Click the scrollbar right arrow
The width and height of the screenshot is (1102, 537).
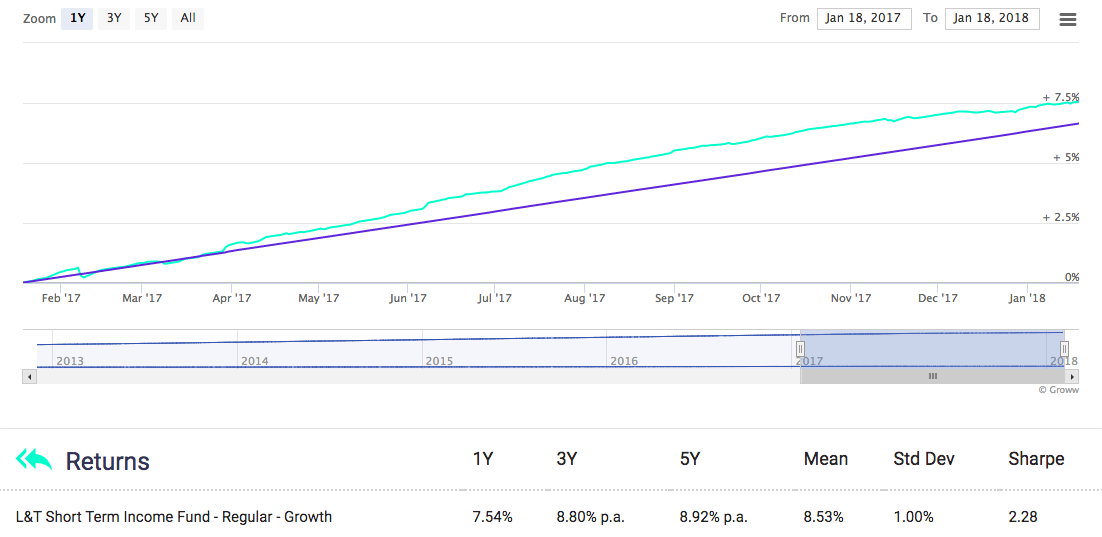pyautogui.click(x=1073, y=377)
